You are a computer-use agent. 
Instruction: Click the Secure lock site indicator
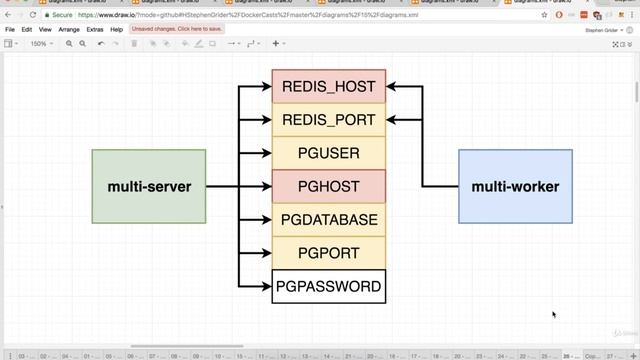pos(58,15)
